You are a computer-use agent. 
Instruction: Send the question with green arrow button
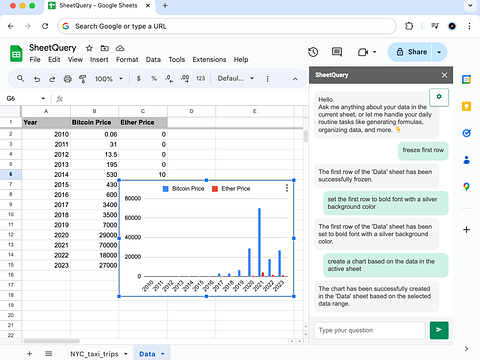pos(439,330)
